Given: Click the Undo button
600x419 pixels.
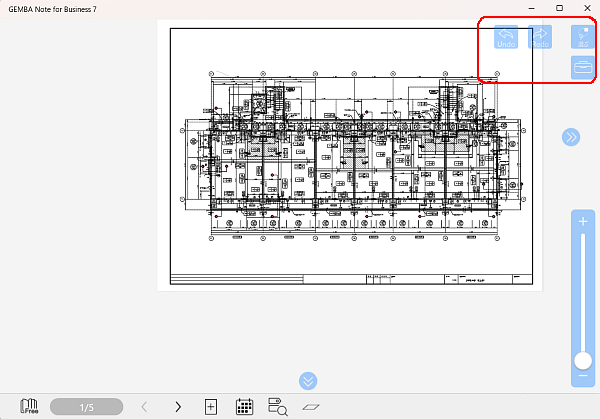Looking at the screenshot, I should 506,37.
